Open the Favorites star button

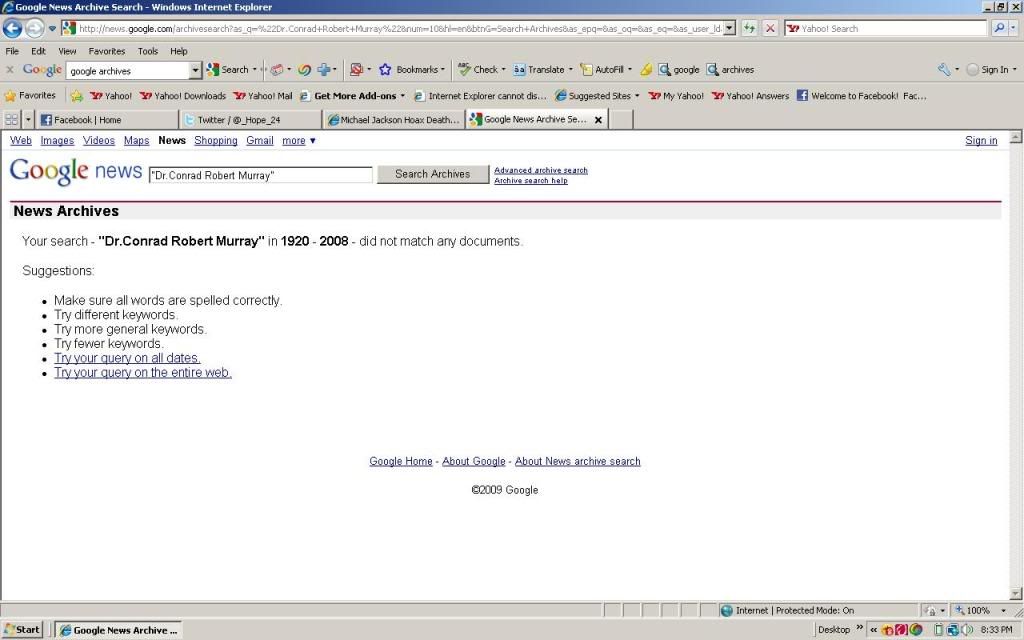click(x=30, y=95)
